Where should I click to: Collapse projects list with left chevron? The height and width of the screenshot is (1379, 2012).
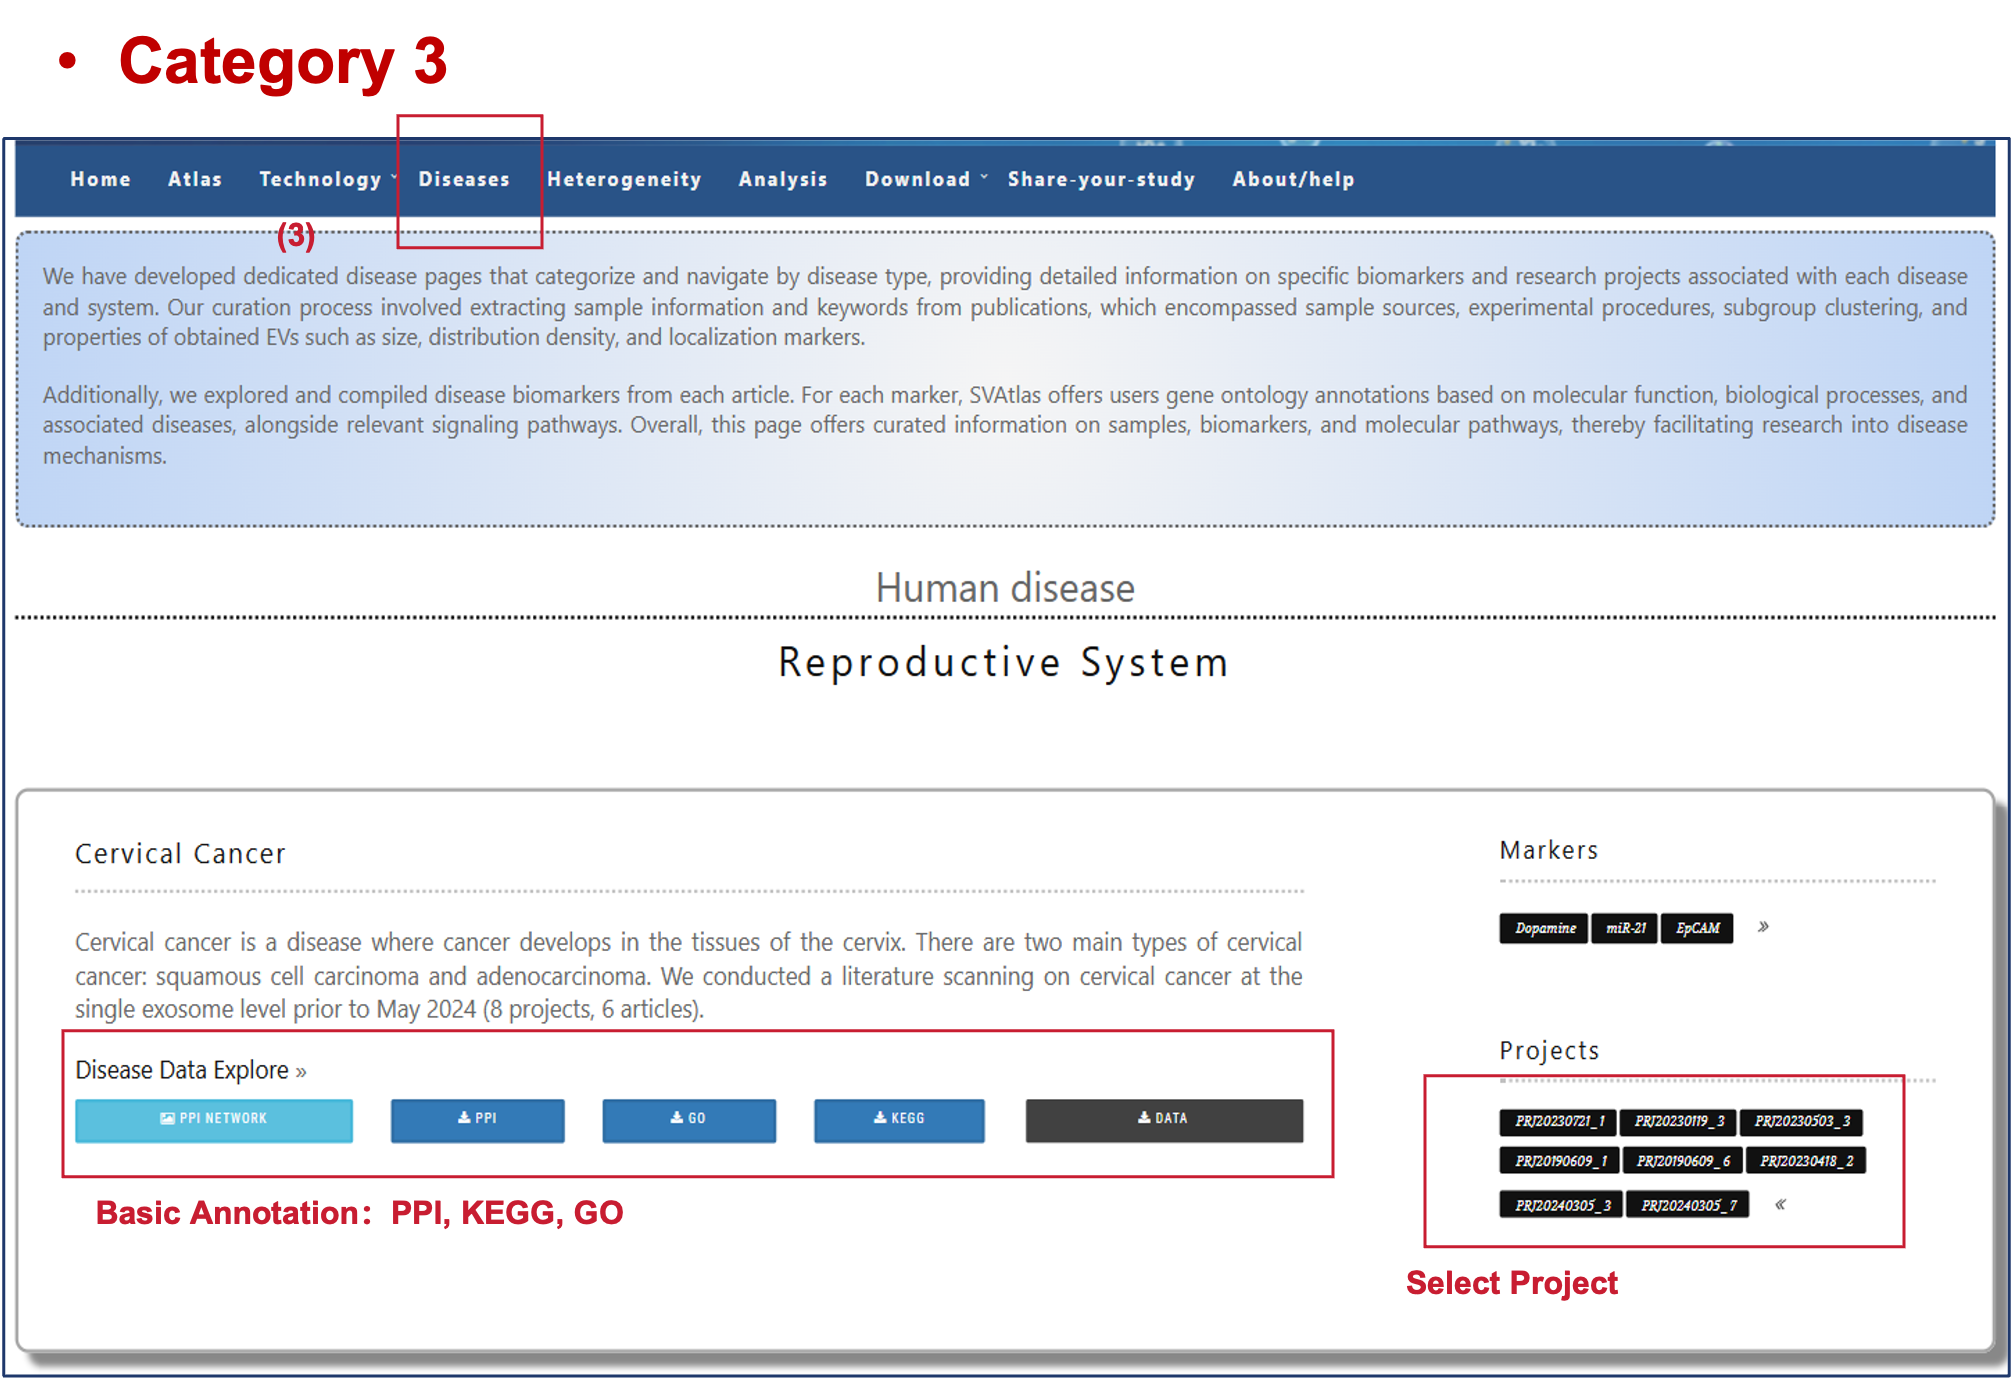(x=1780, y=1204)
